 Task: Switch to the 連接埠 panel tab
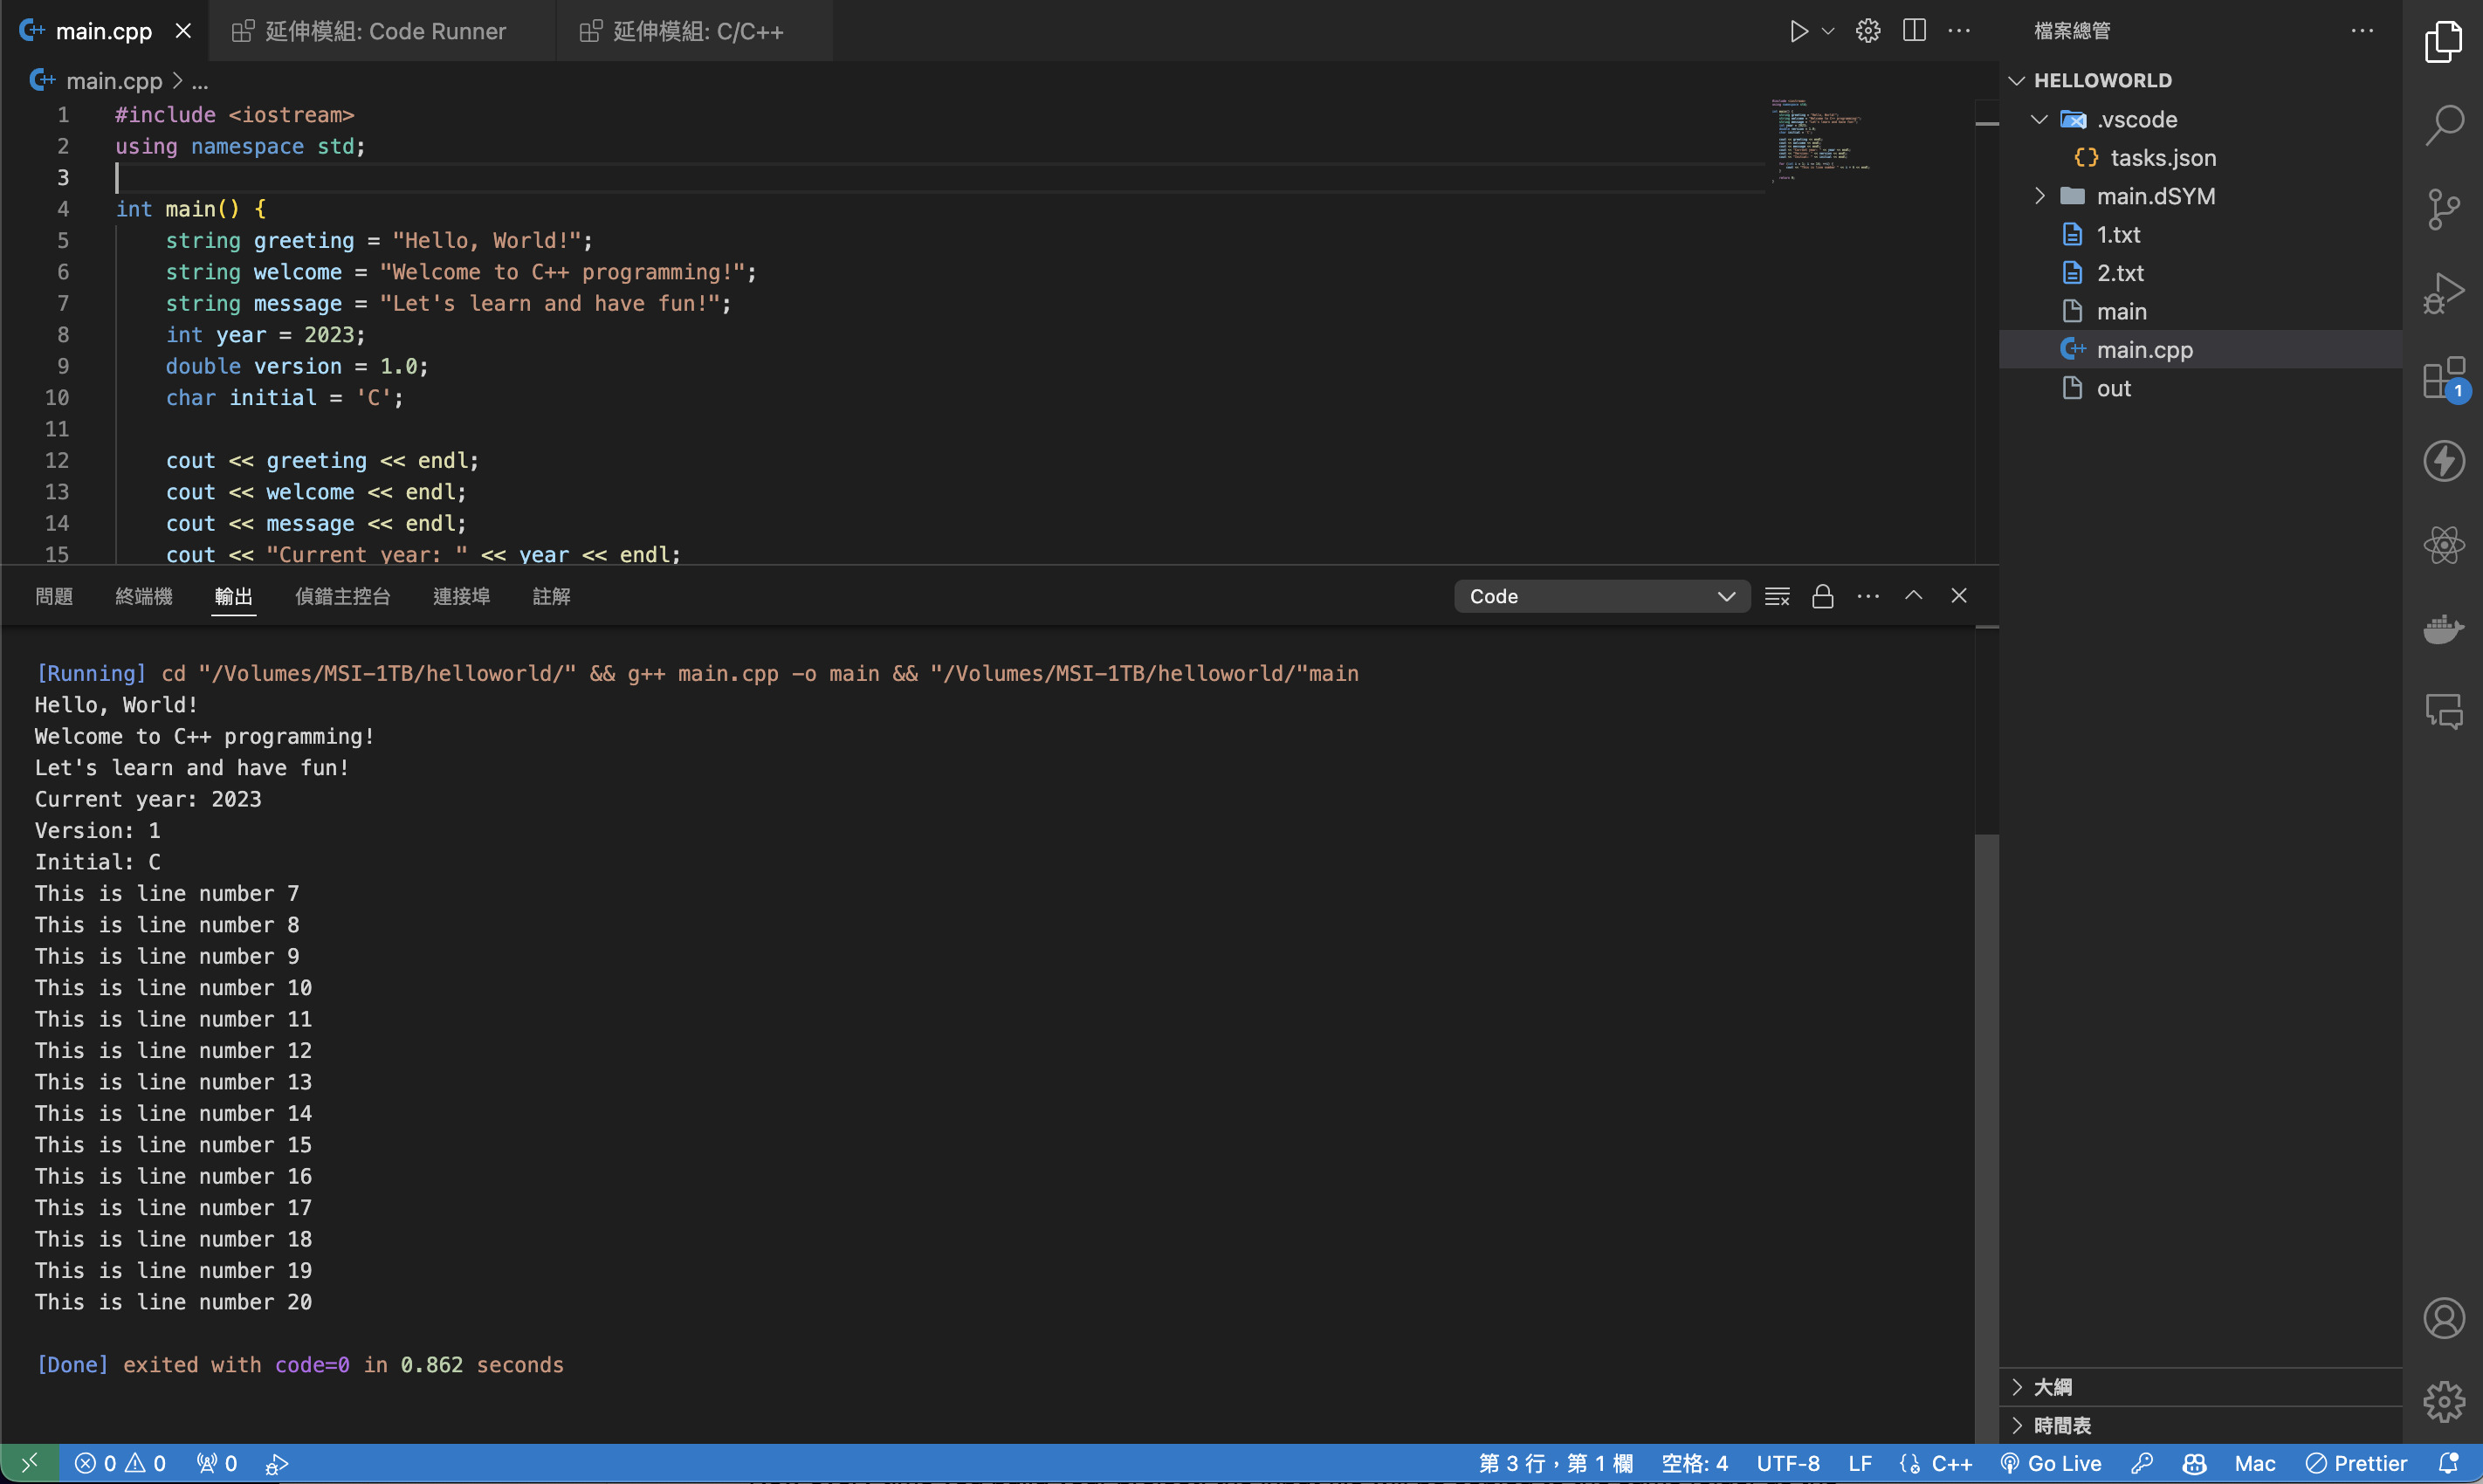(461, 596)
